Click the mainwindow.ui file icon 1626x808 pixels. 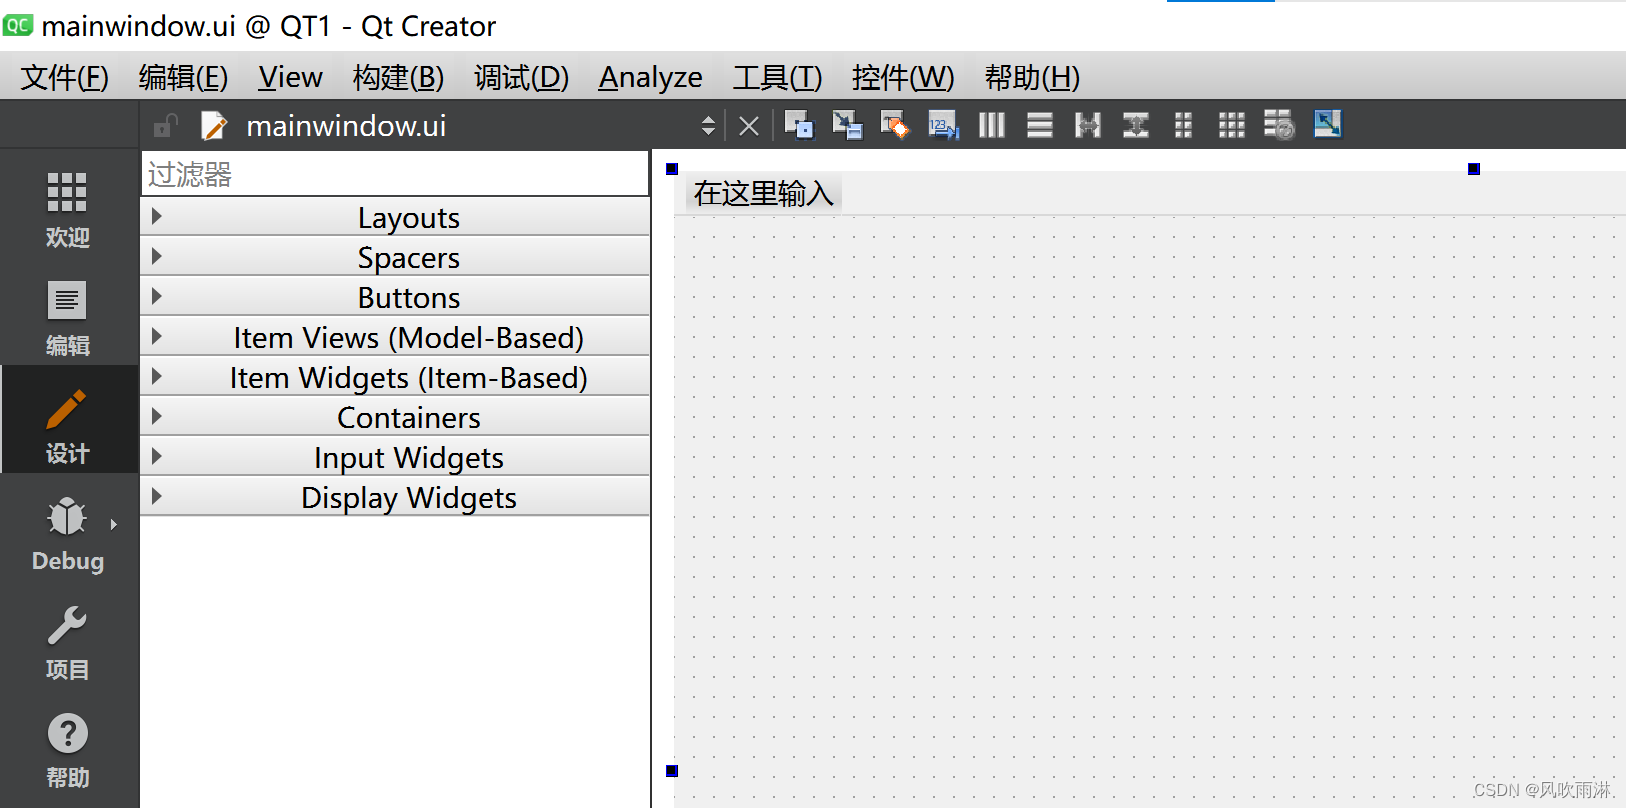pyautogui.click(x=213, y=126)
